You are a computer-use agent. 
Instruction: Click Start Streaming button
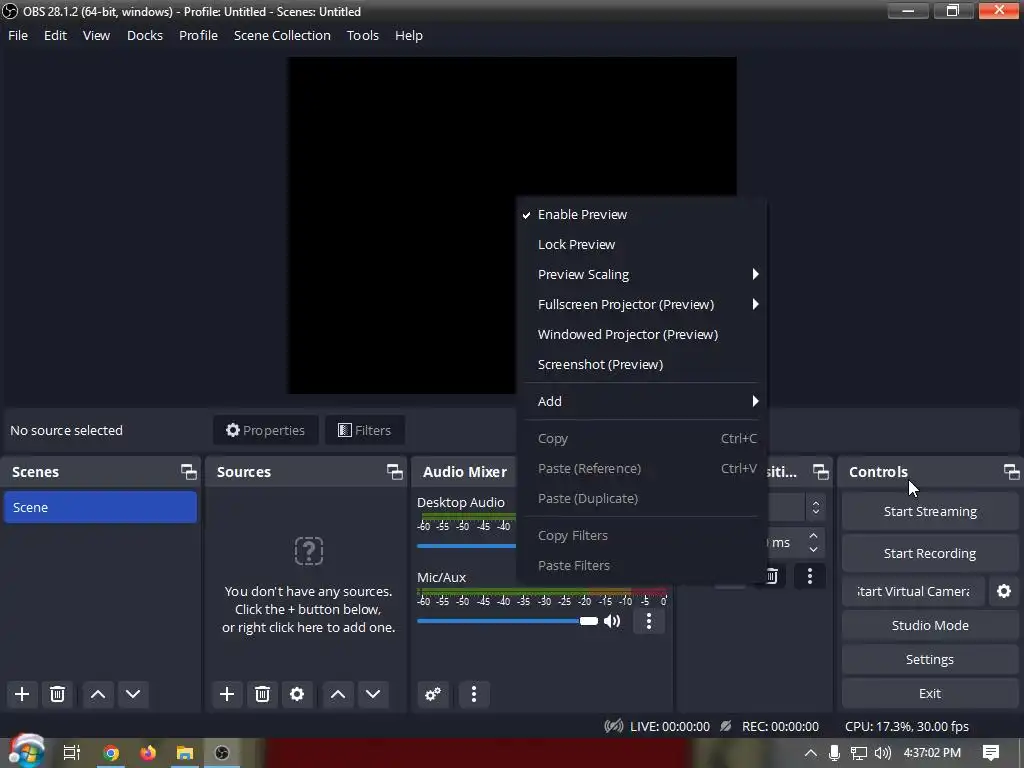click(930, 511)
